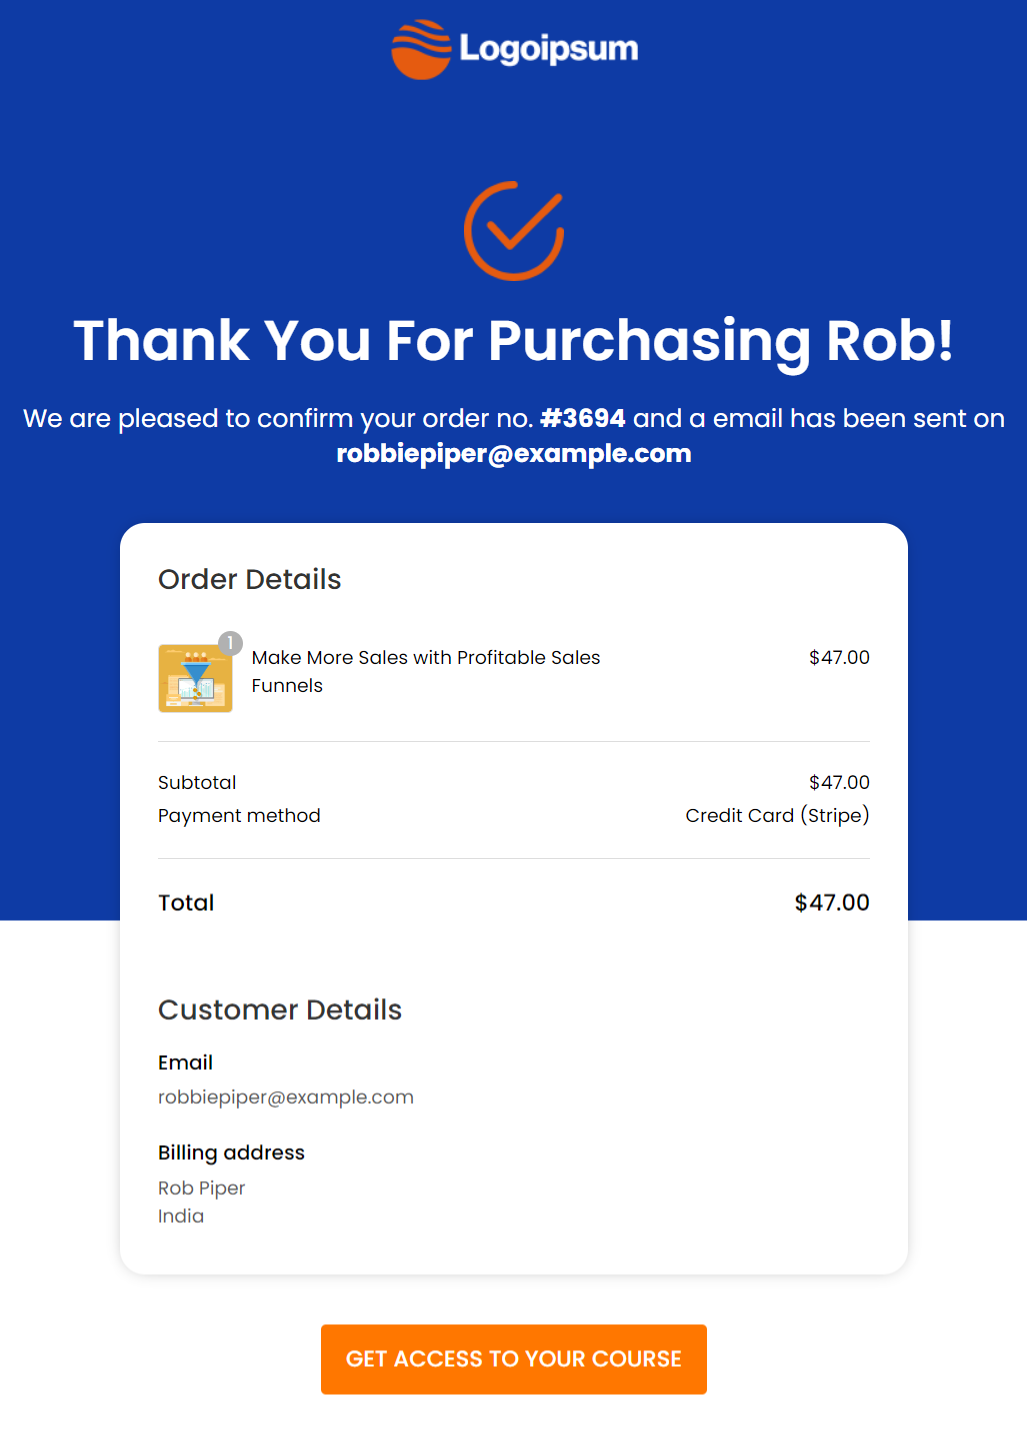Click the product price next to item
Image resolution: width=1027 pixels, height=1432 pixels.
pos(839,658)
